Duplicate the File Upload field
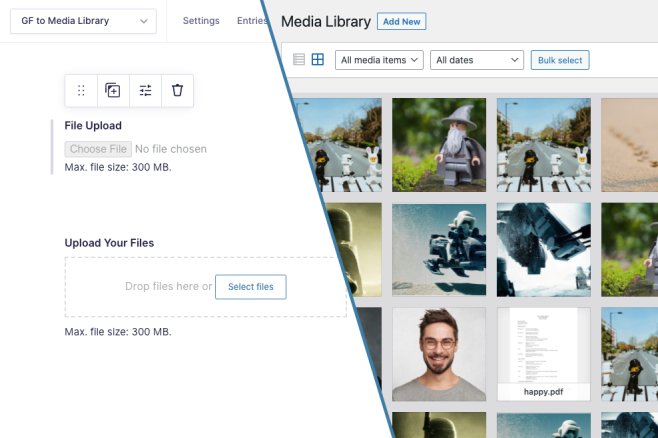658x438 pixels. (x=113, y=91)
